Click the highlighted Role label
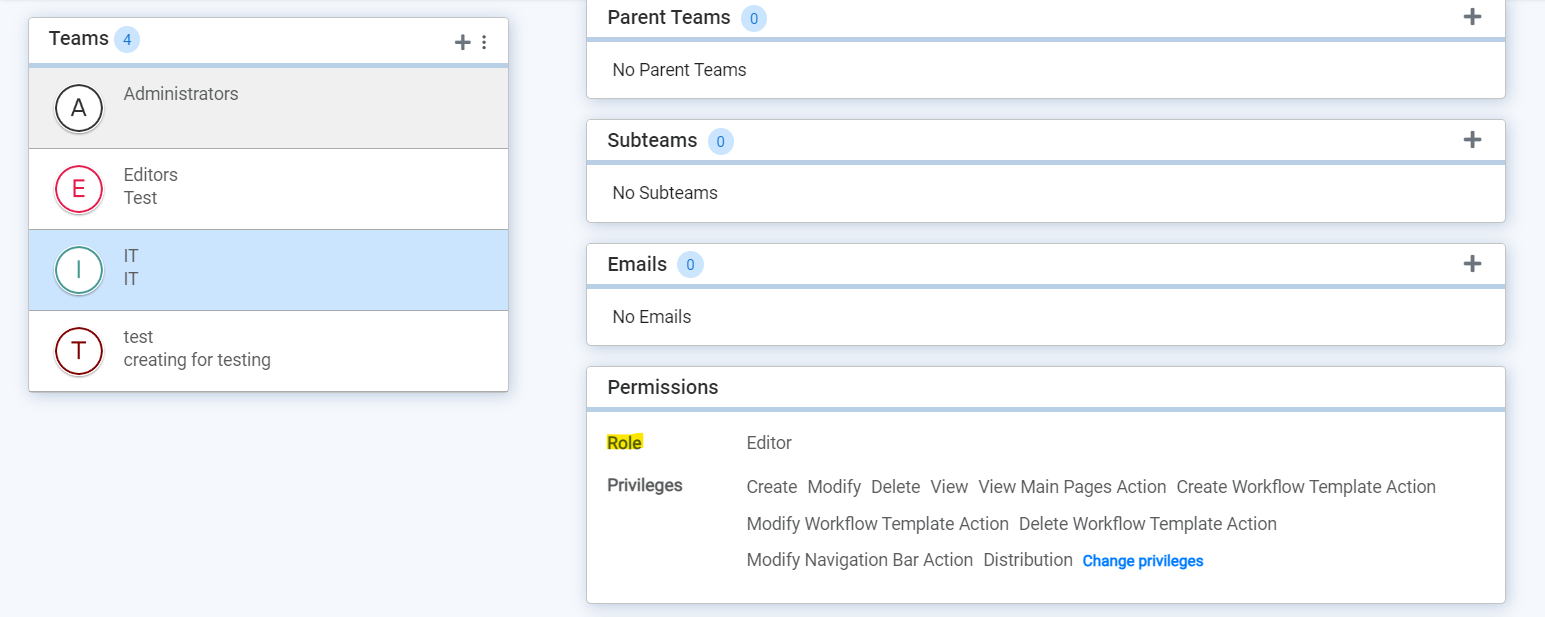1545x617 pixels. coord(624,443)
